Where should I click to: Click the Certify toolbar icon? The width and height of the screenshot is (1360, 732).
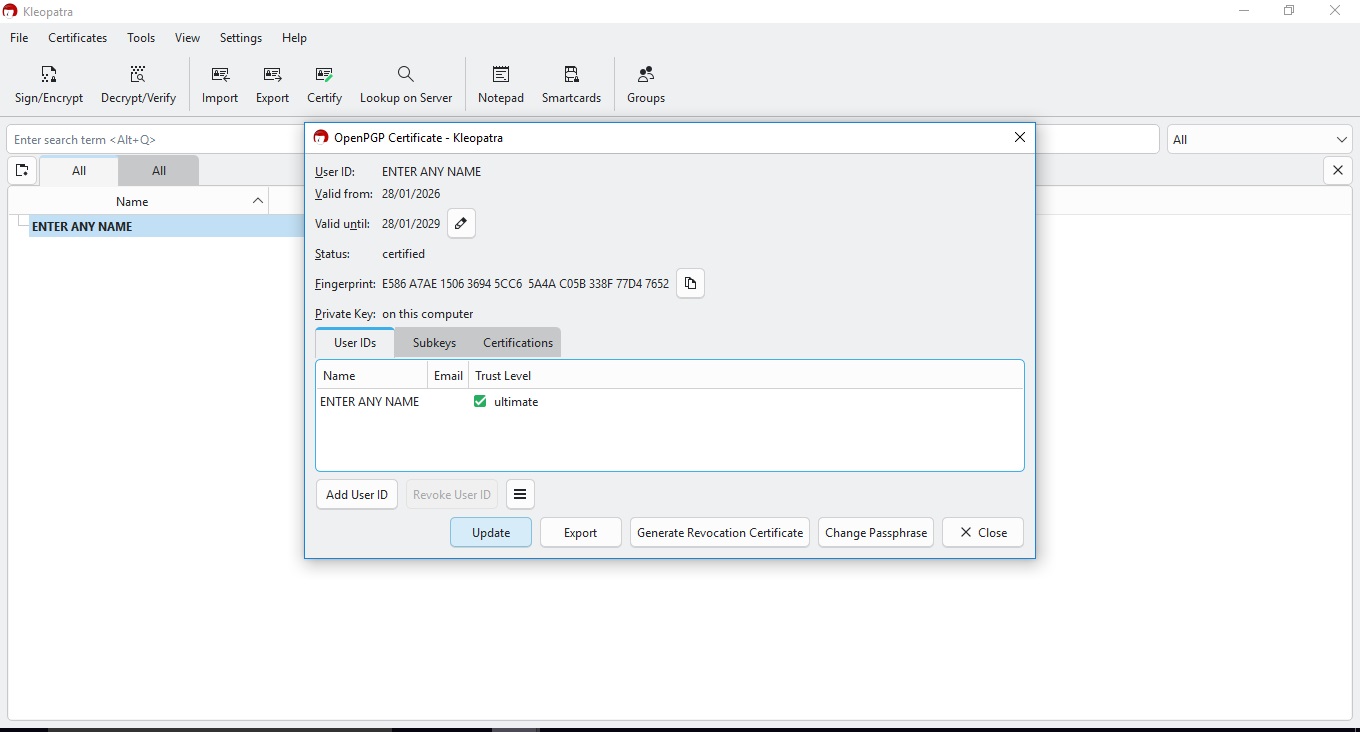[x=324, y=85]
